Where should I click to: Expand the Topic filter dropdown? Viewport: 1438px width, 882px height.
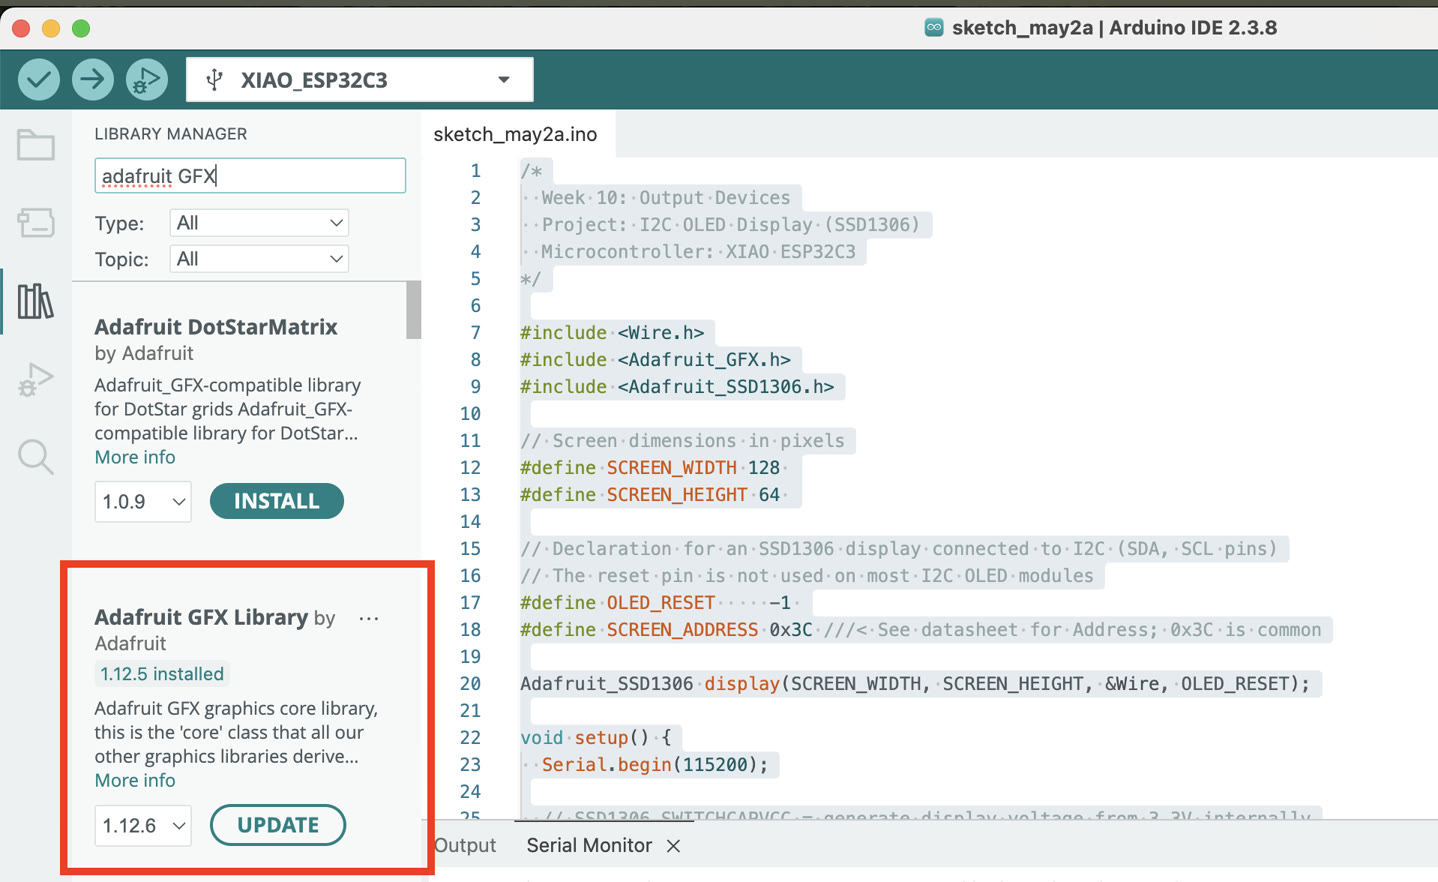tap(259, 259)
